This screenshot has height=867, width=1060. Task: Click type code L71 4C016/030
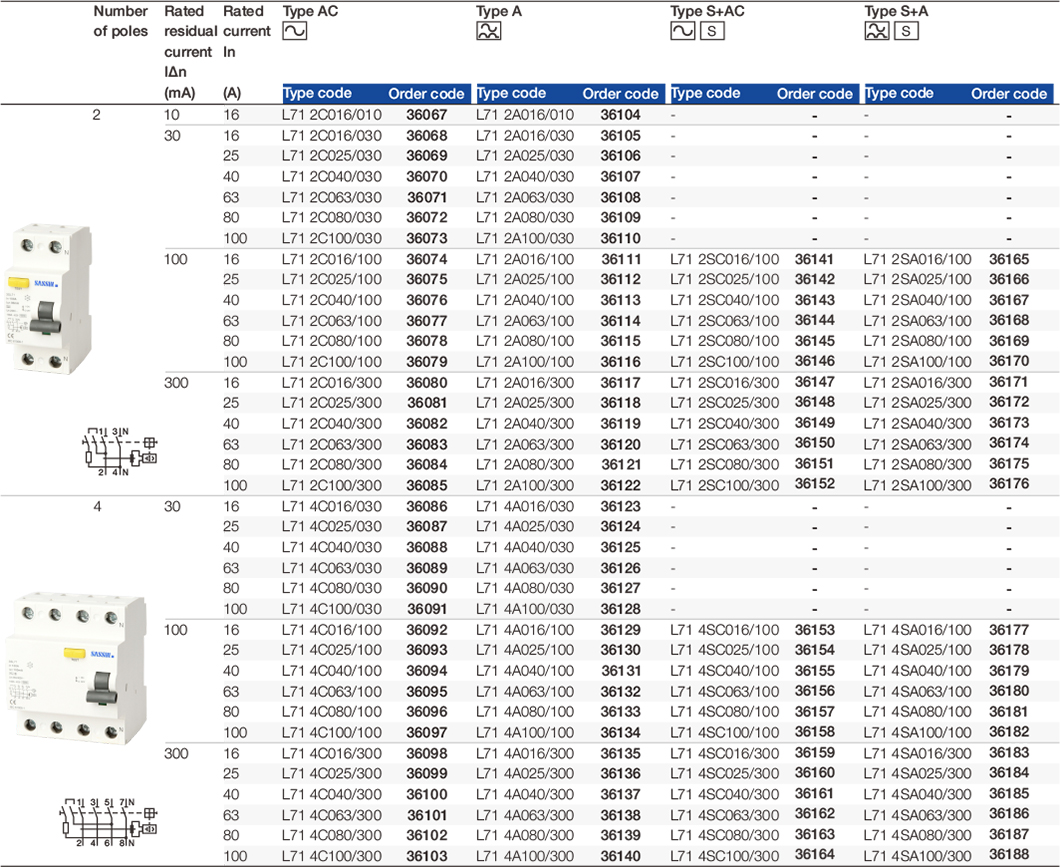coord(332,507)
